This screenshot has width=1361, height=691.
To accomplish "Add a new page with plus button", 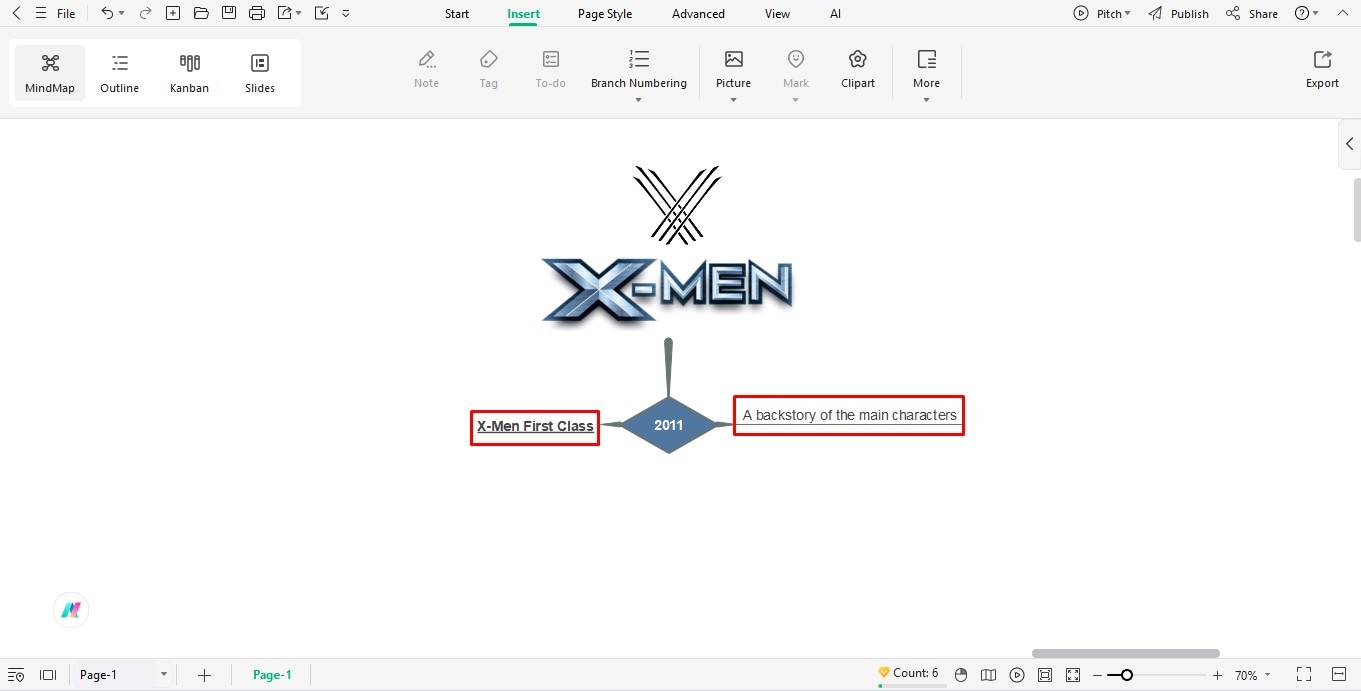I will 204,675.
